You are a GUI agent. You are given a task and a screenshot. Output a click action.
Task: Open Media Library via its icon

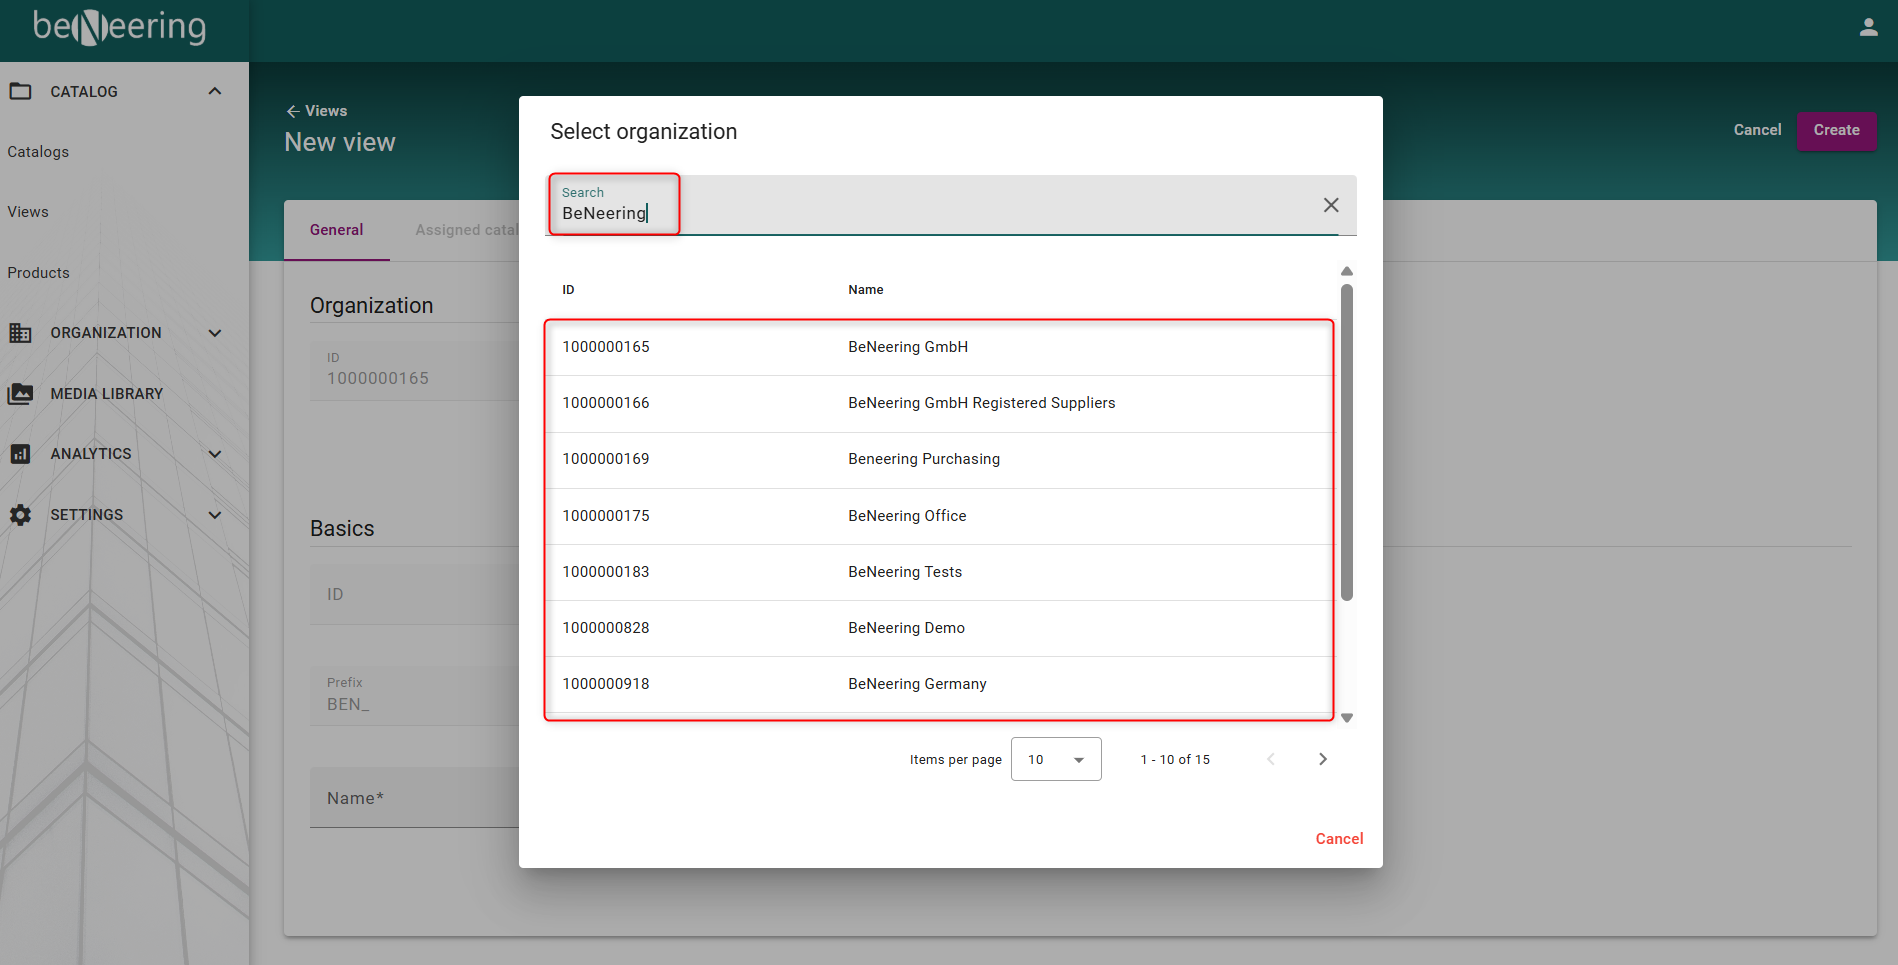[x=20, y=394]
